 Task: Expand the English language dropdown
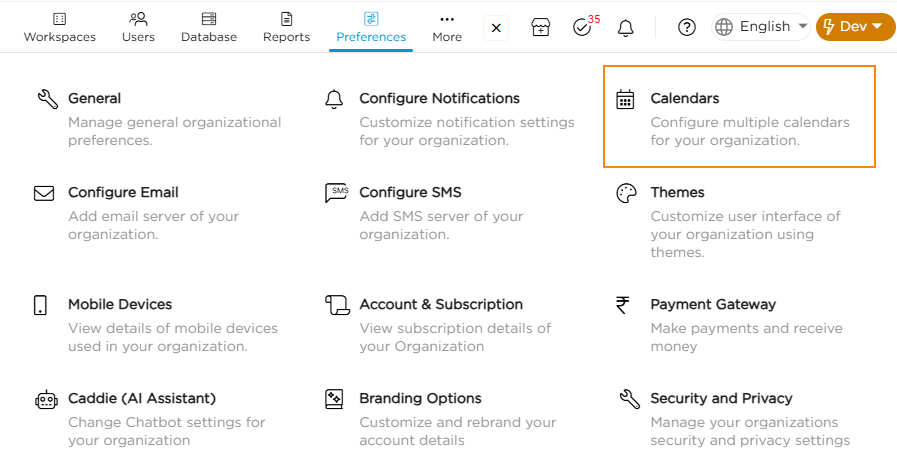762,27
